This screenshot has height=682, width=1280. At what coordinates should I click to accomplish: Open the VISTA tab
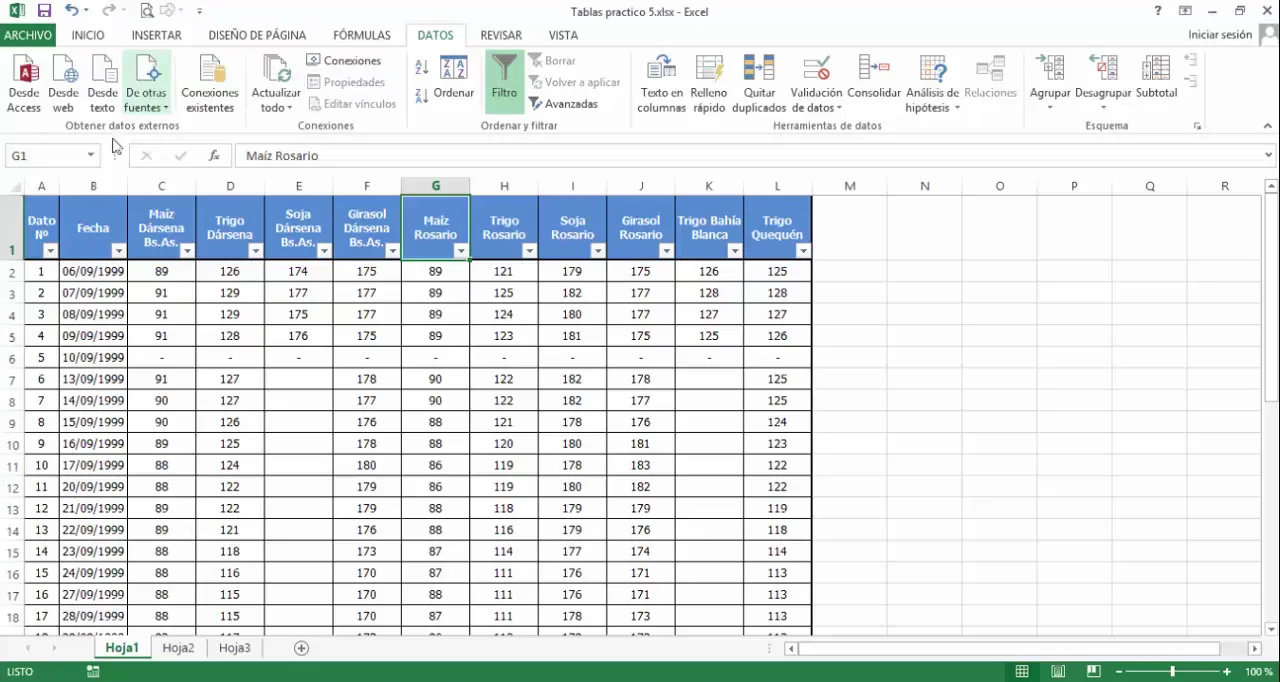tap(563, 35)
